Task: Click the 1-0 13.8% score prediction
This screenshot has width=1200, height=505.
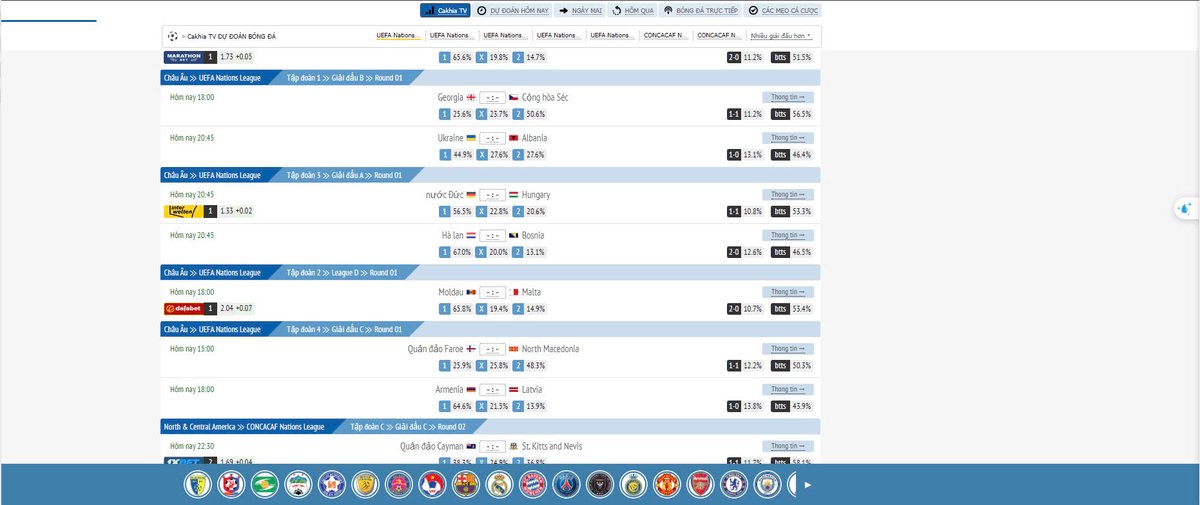Action: pyautogui.click(x=745, y=406)
